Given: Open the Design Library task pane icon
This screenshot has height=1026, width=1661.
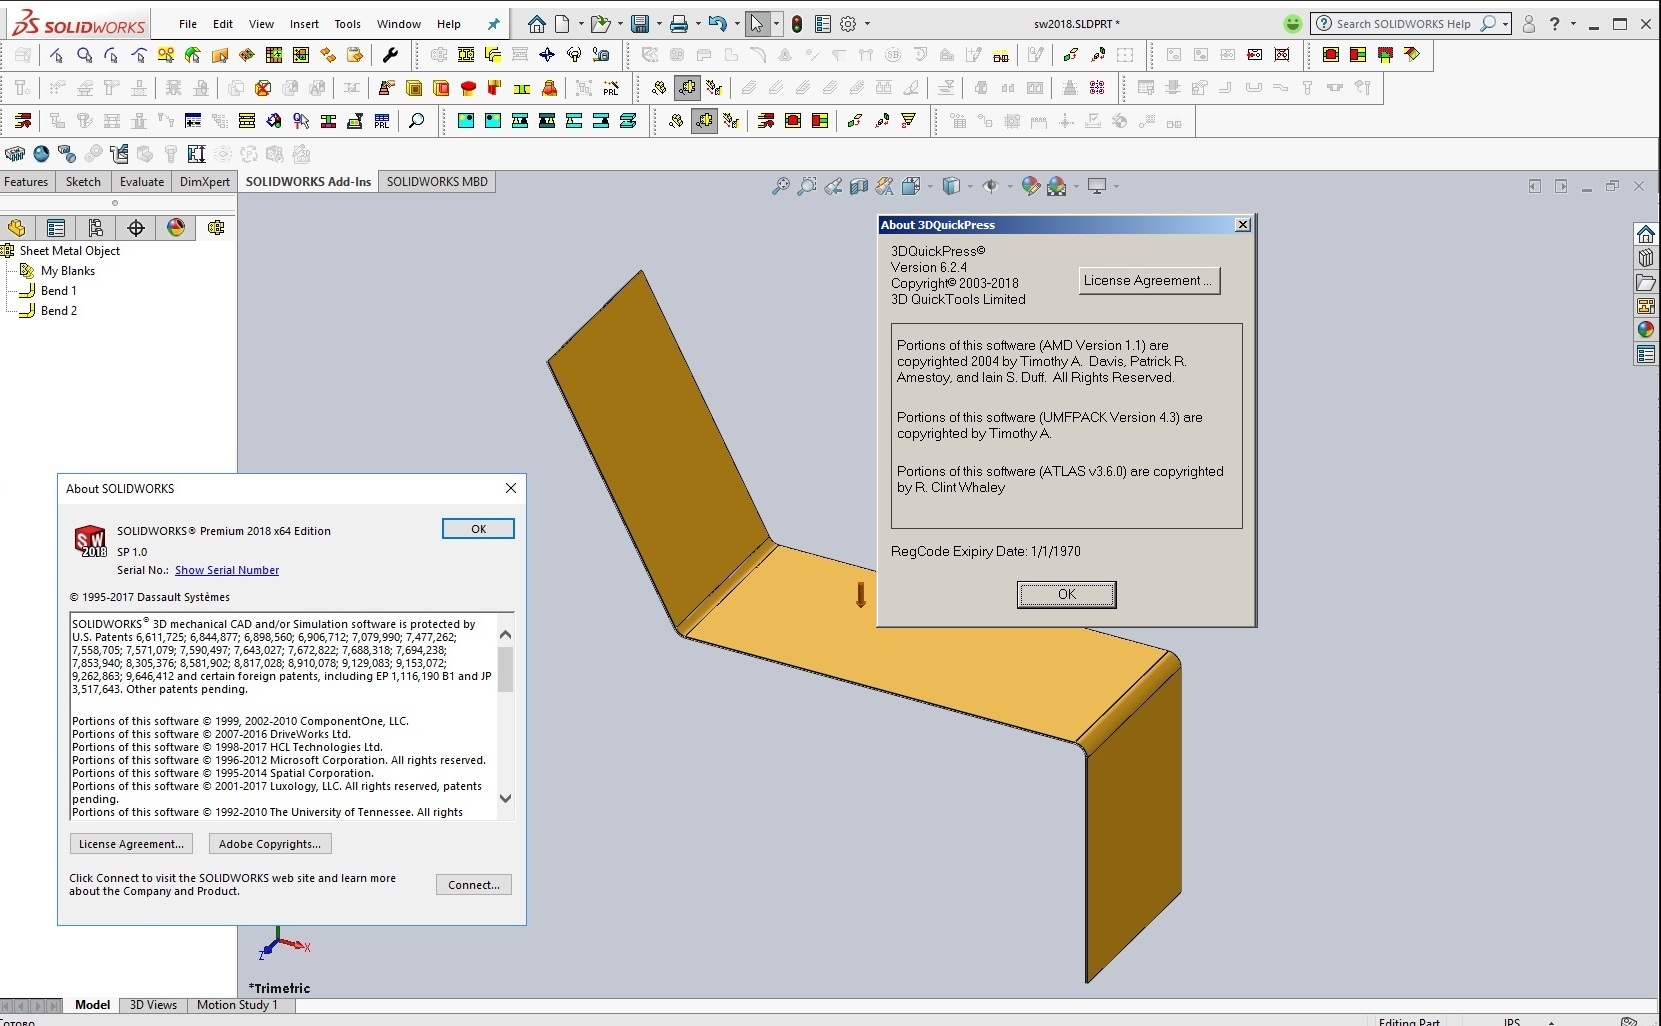Looking at the screenshot, I should tap(1646, 258).
